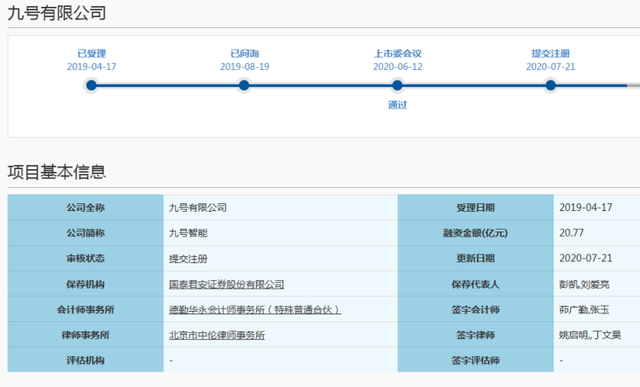Click the 律师事务所 header cell
Viewport: 640px width, 387px height.
pyautogui.click(x=85, y=335)
